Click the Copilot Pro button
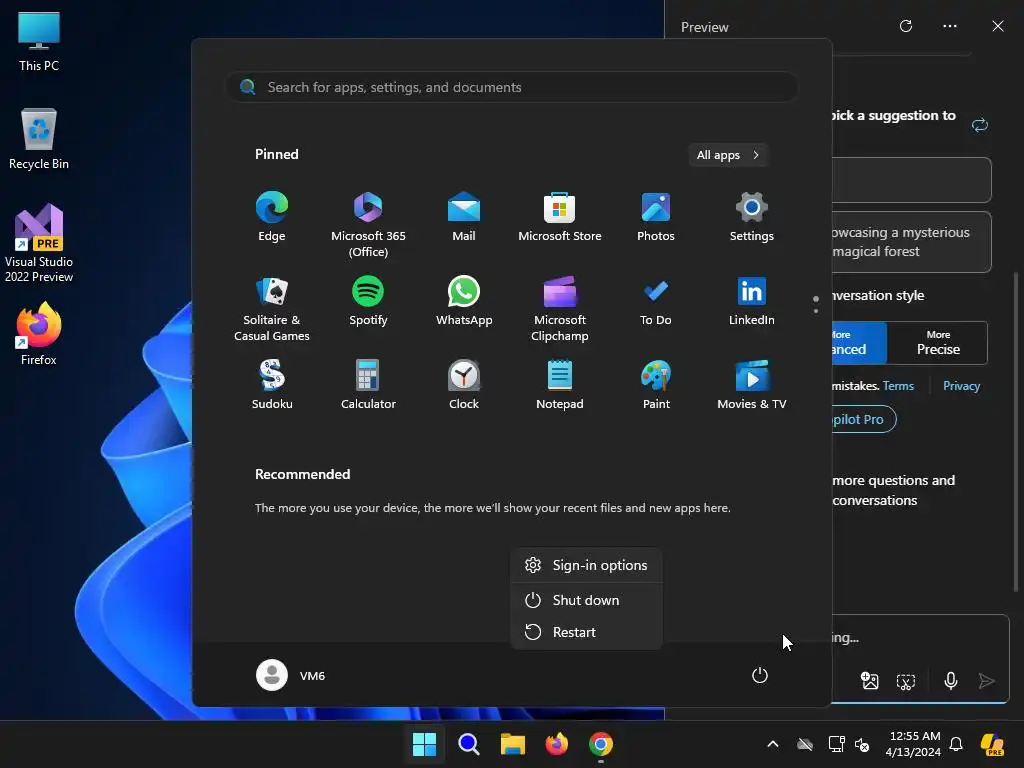Screen dimensions: 1024x768 (863, 419)
